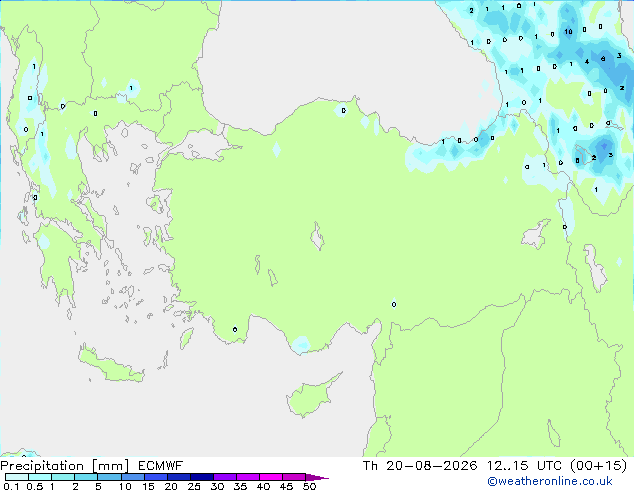
Task: Click the 40–45 mm magenta swatch
Action: point(271,477)
